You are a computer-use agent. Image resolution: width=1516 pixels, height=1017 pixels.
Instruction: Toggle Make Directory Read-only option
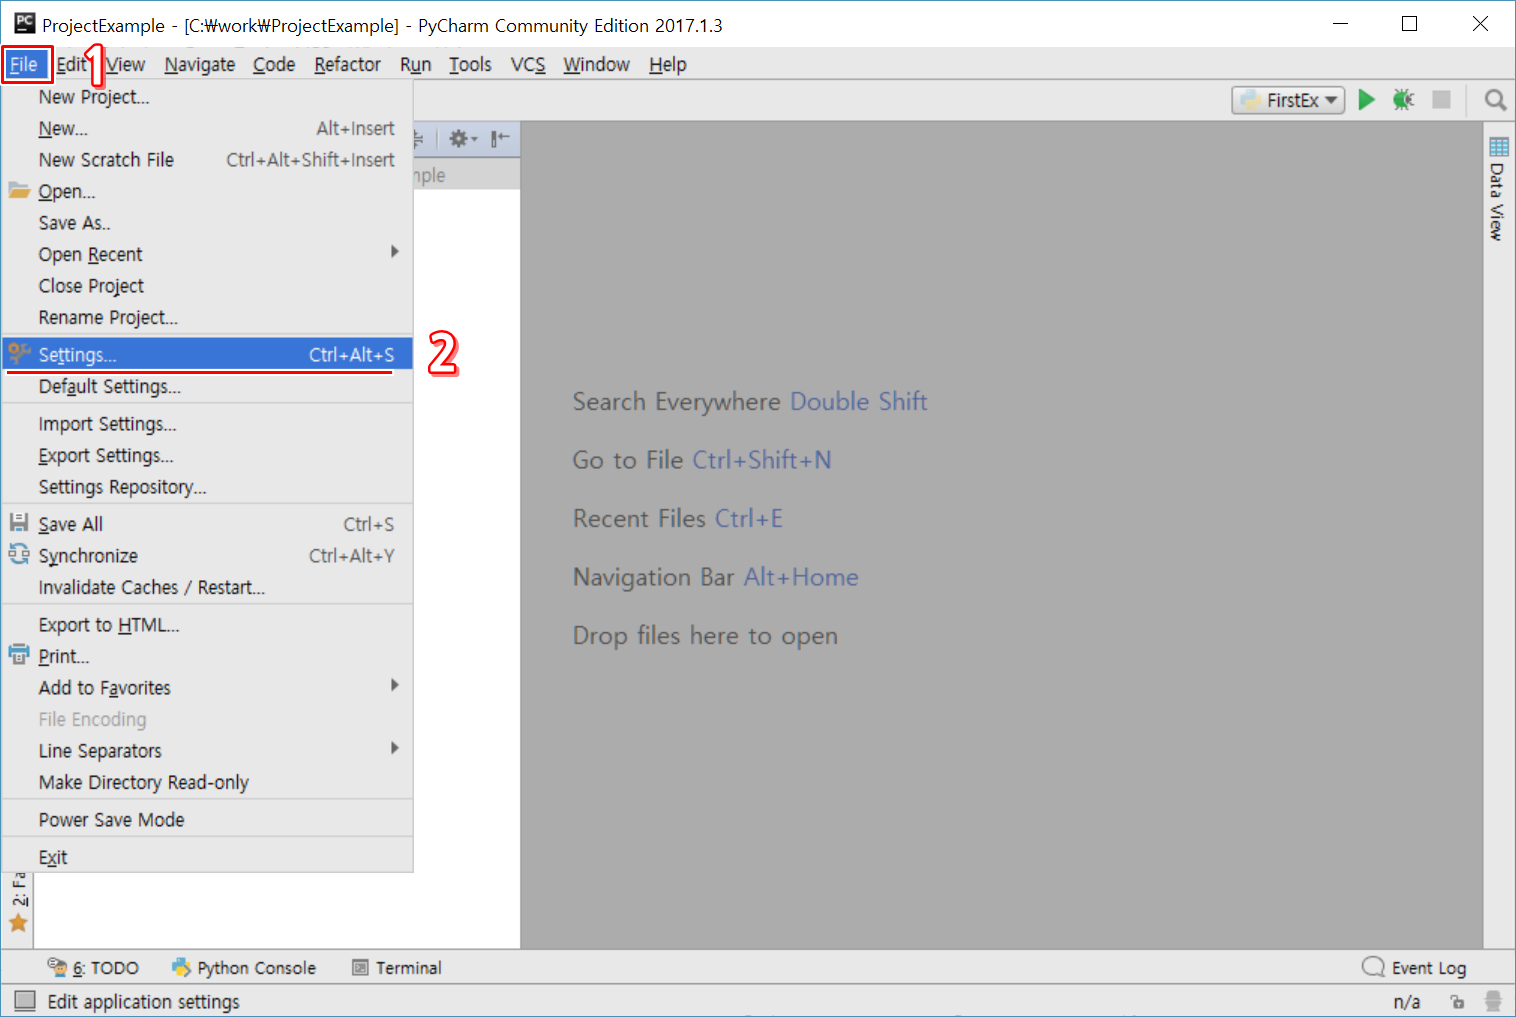click(144, 782)
